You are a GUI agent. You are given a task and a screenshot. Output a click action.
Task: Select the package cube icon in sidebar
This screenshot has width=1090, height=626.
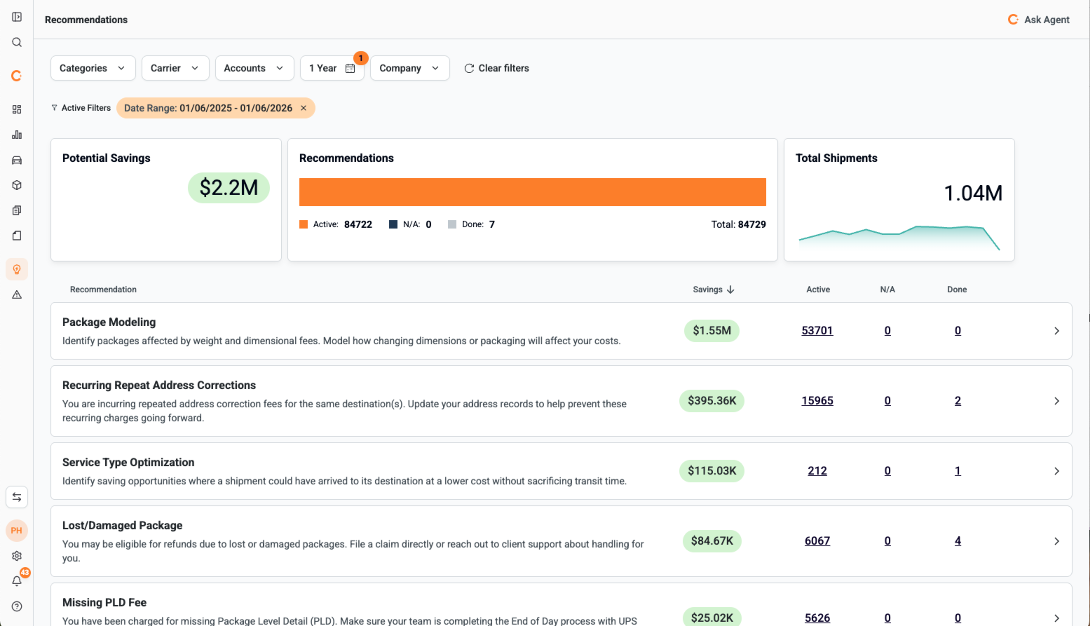pyautogui.click(x=16, y=185)
